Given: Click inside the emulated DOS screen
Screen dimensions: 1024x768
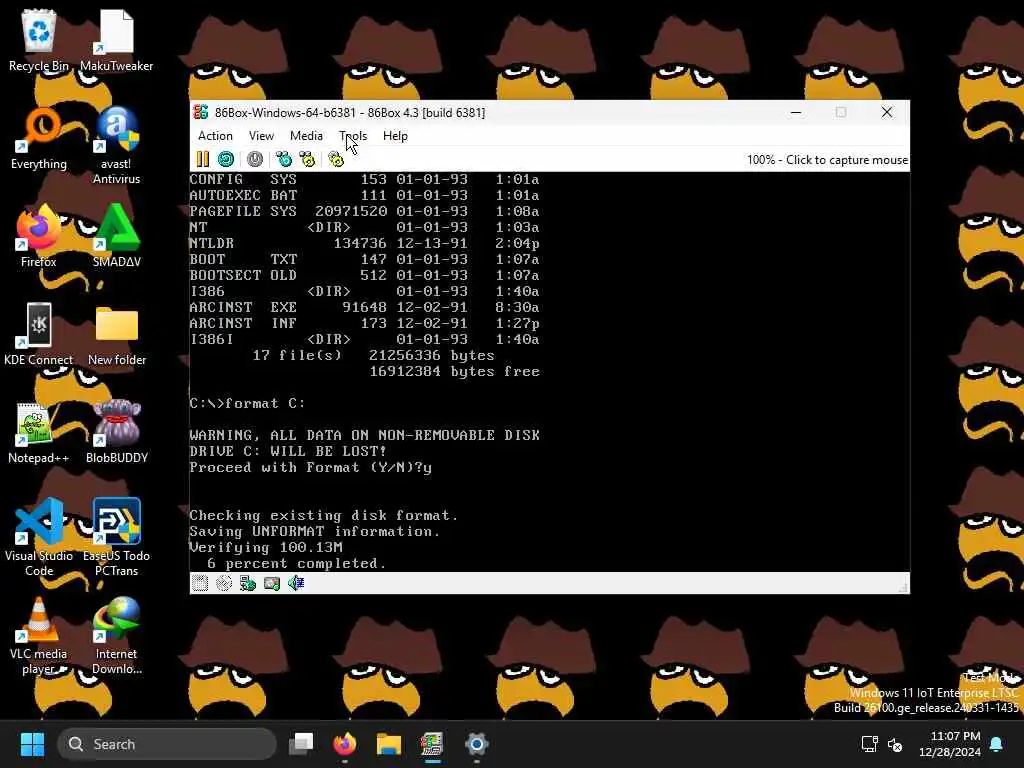Looking at the screenshot, I should 549,372.
